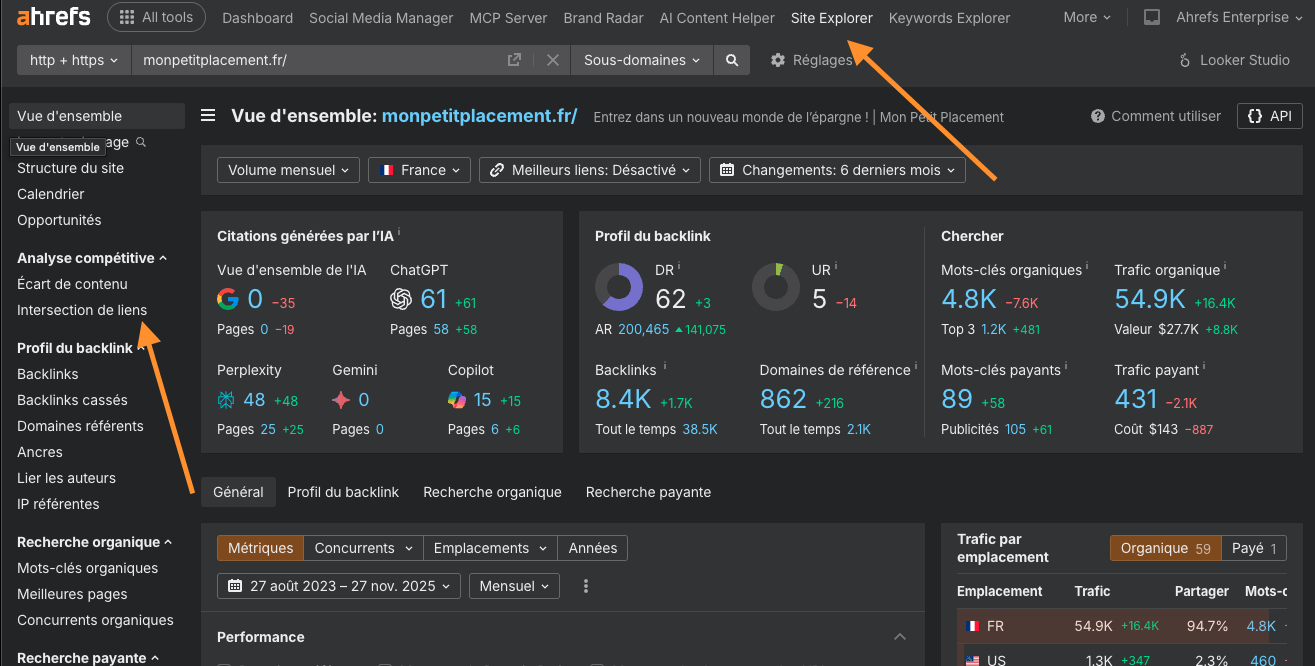
Task: Open the Sous-domaines scope dropdown
Action: coord(641,60)
